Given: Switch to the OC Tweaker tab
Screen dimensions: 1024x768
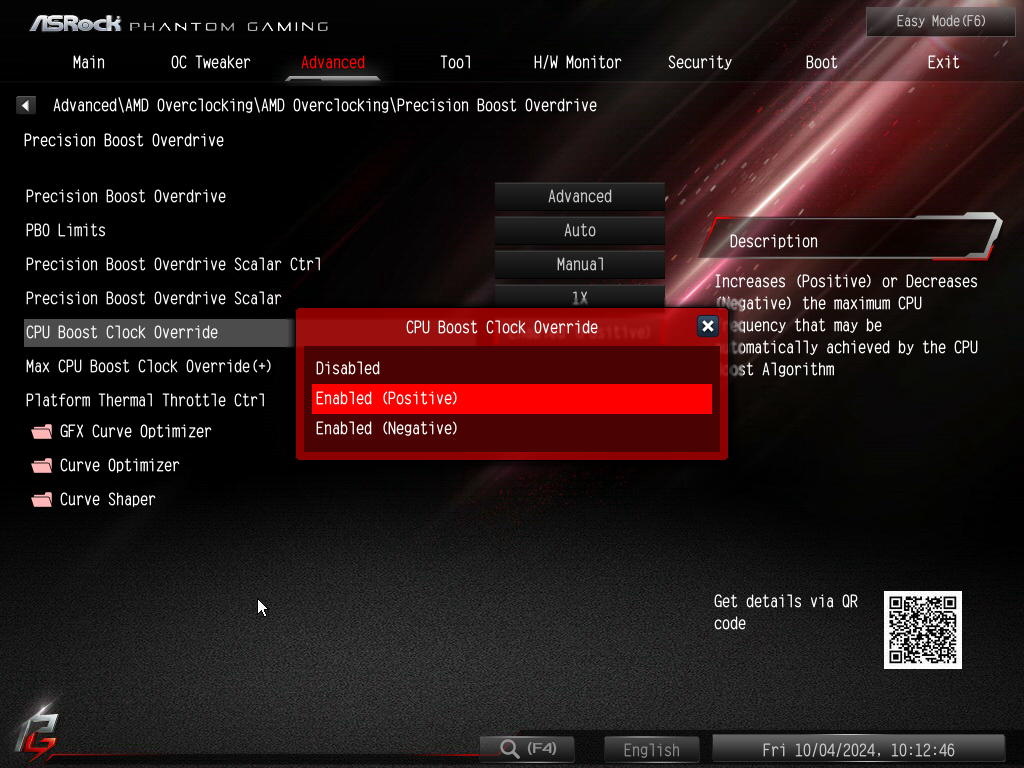Looking at the screenshot, I should [210, 63].
